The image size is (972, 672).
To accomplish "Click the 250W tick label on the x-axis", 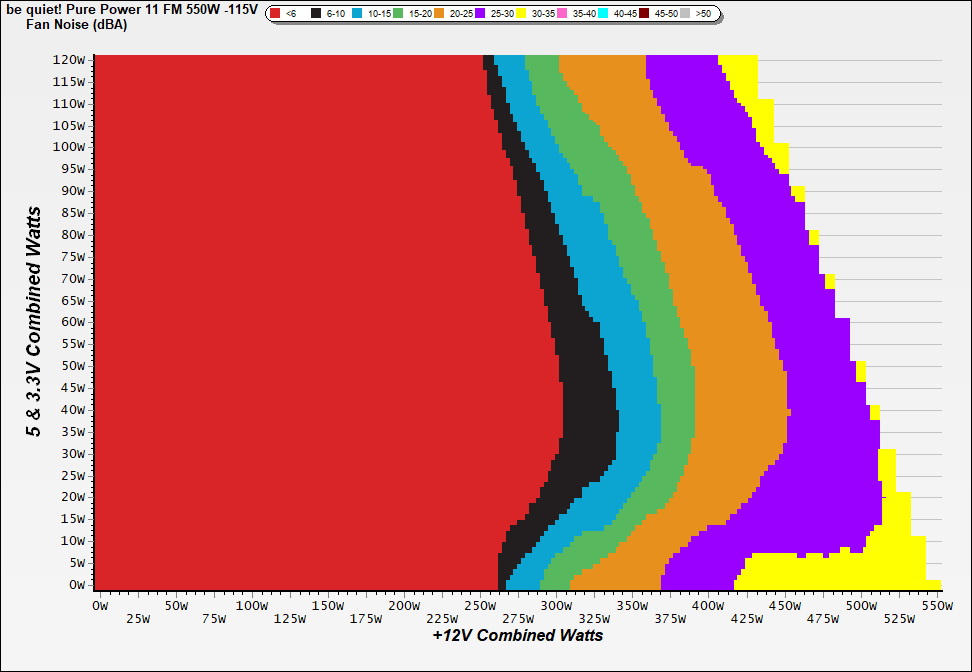I will point(481,606).
